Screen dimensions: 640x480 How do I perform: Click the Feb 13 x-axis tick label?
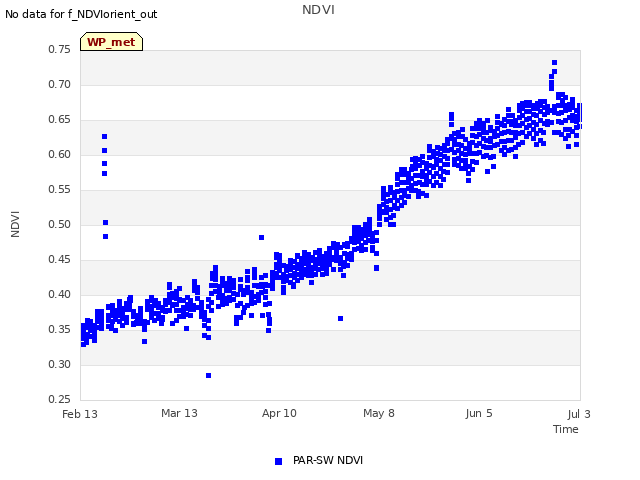pos(80,414)
